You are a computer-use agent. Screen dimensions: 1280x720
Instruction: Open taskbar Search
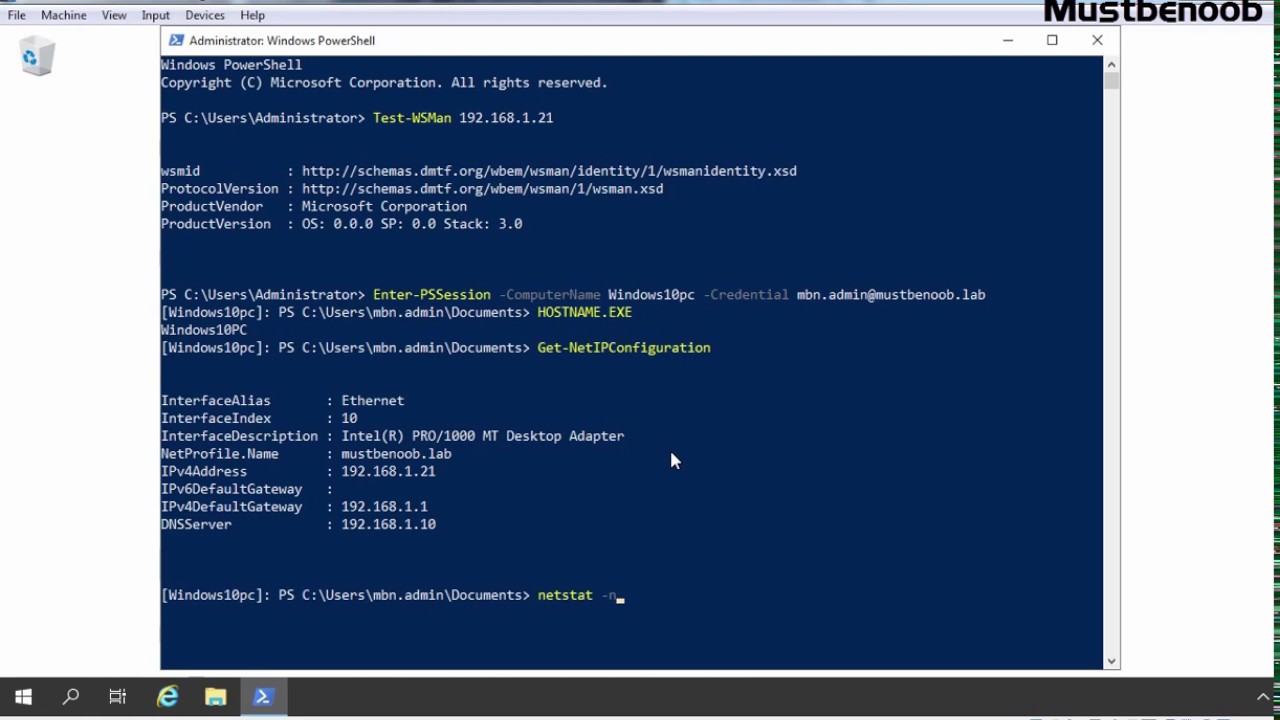71,697
